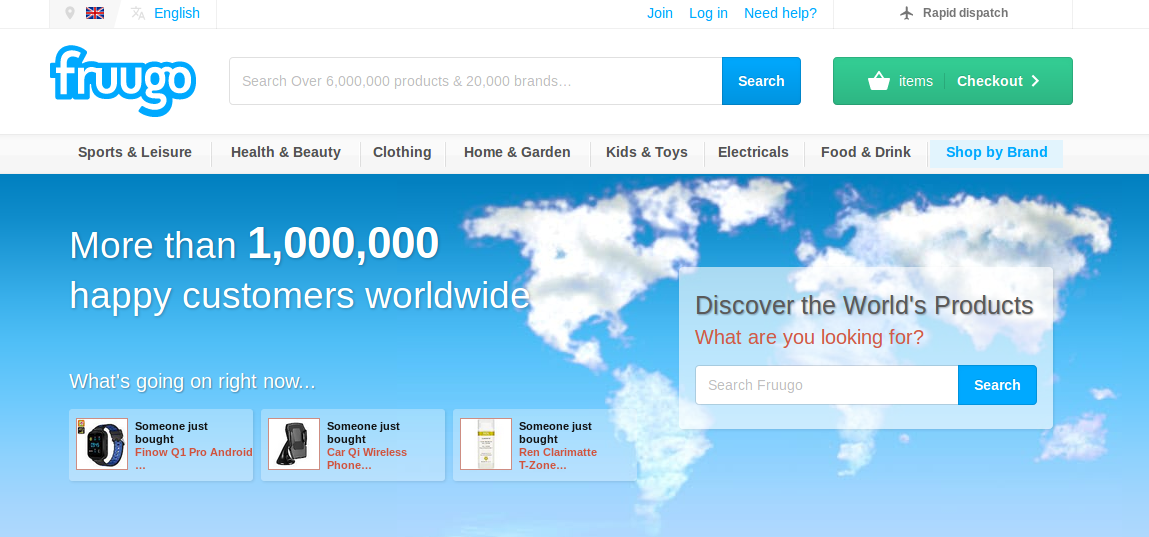The image size is (1149, 537).
Task: Open the Log in link
Action: [708, 13]
